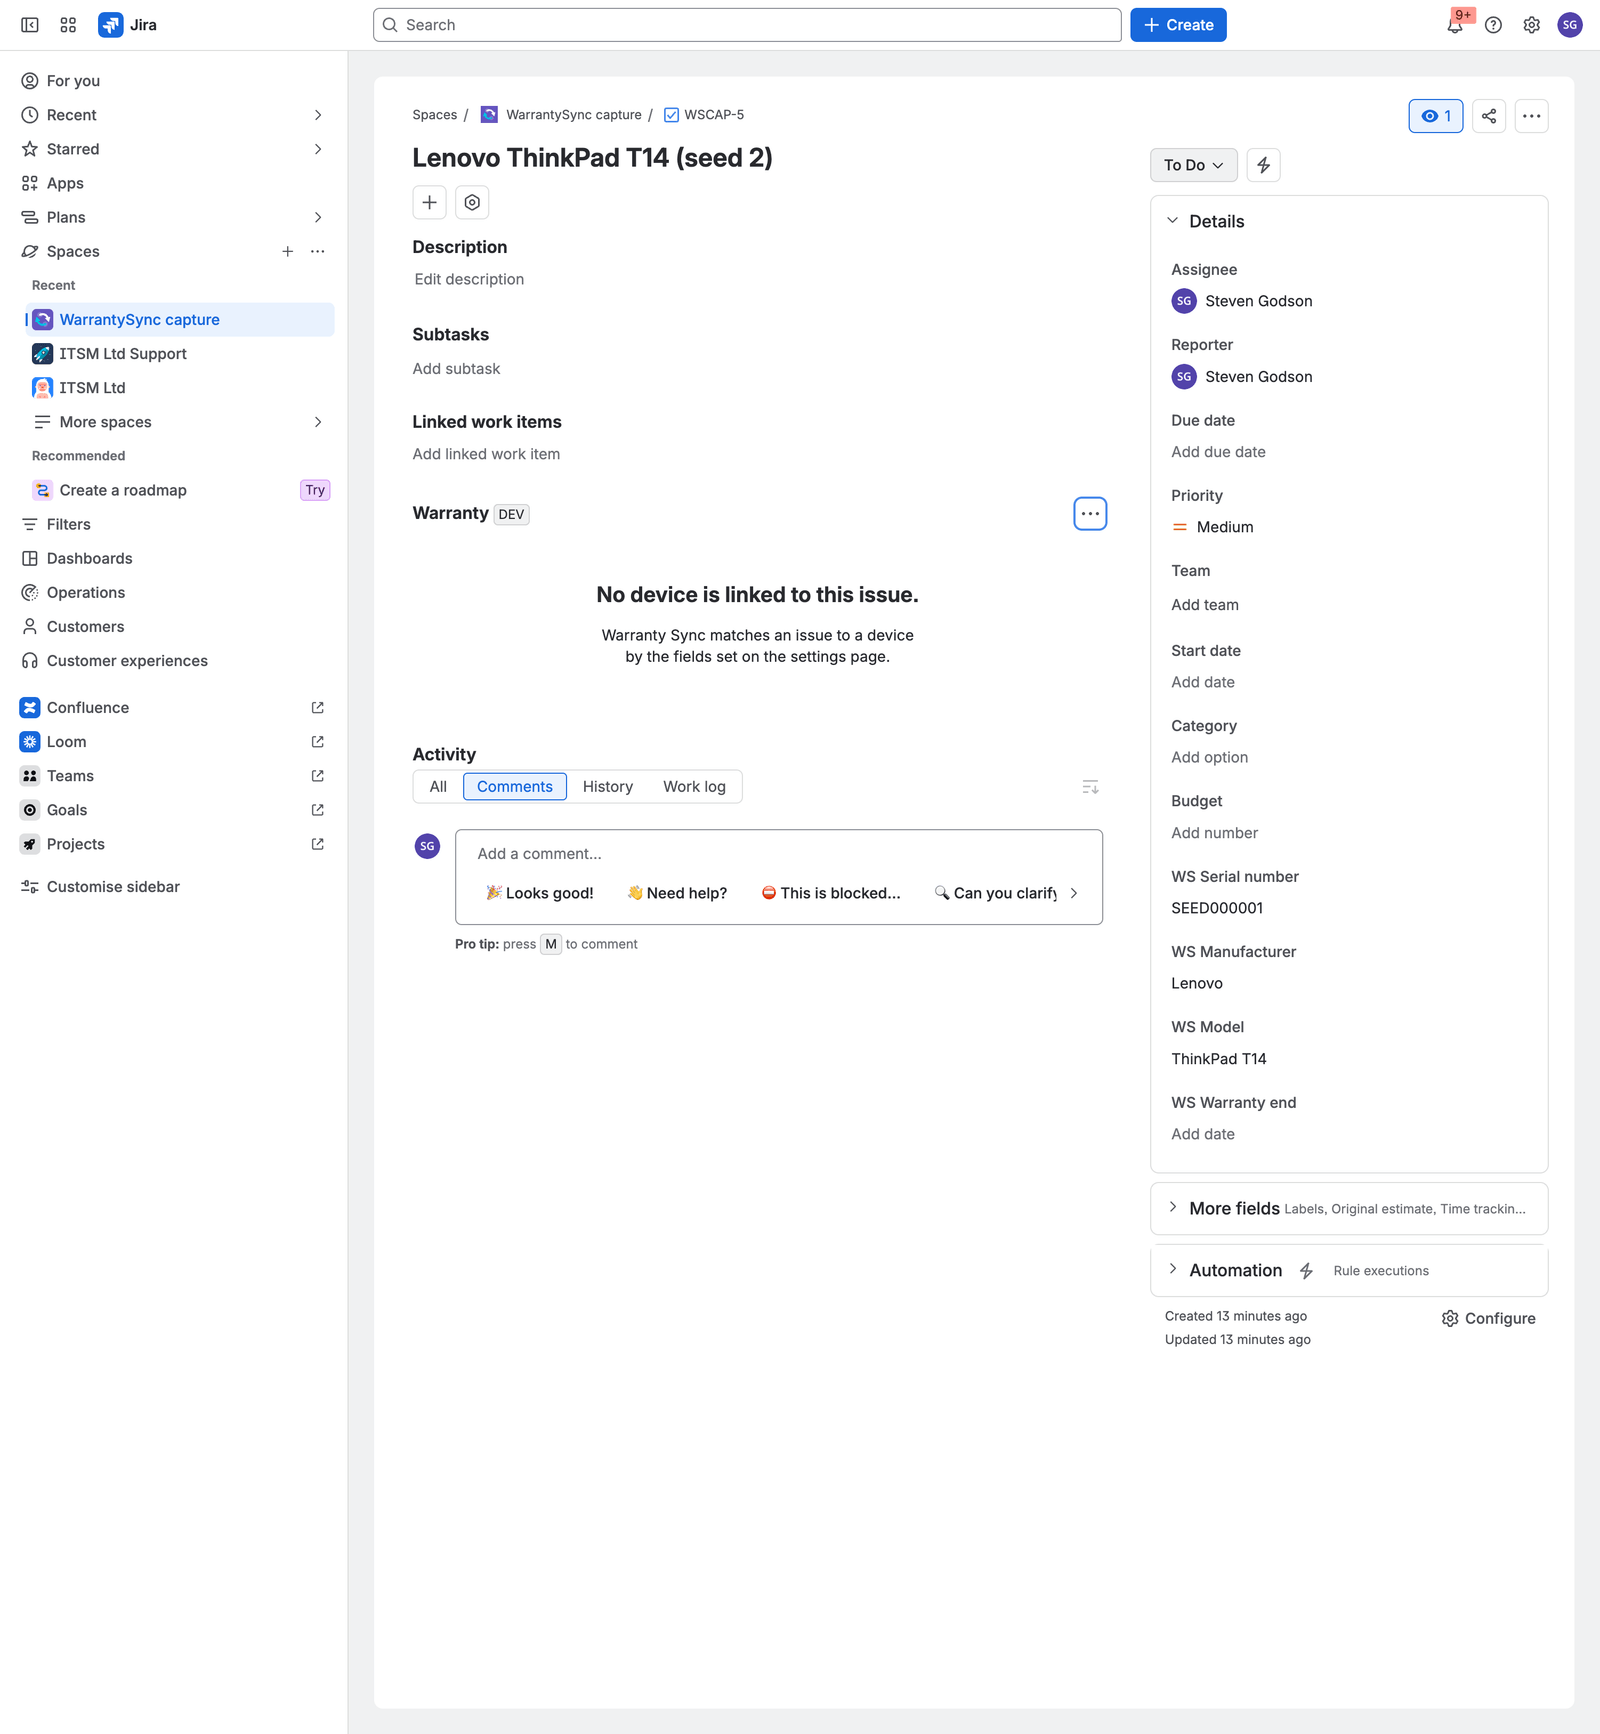Open the SG profile avatar in header

pos(1570,25)
